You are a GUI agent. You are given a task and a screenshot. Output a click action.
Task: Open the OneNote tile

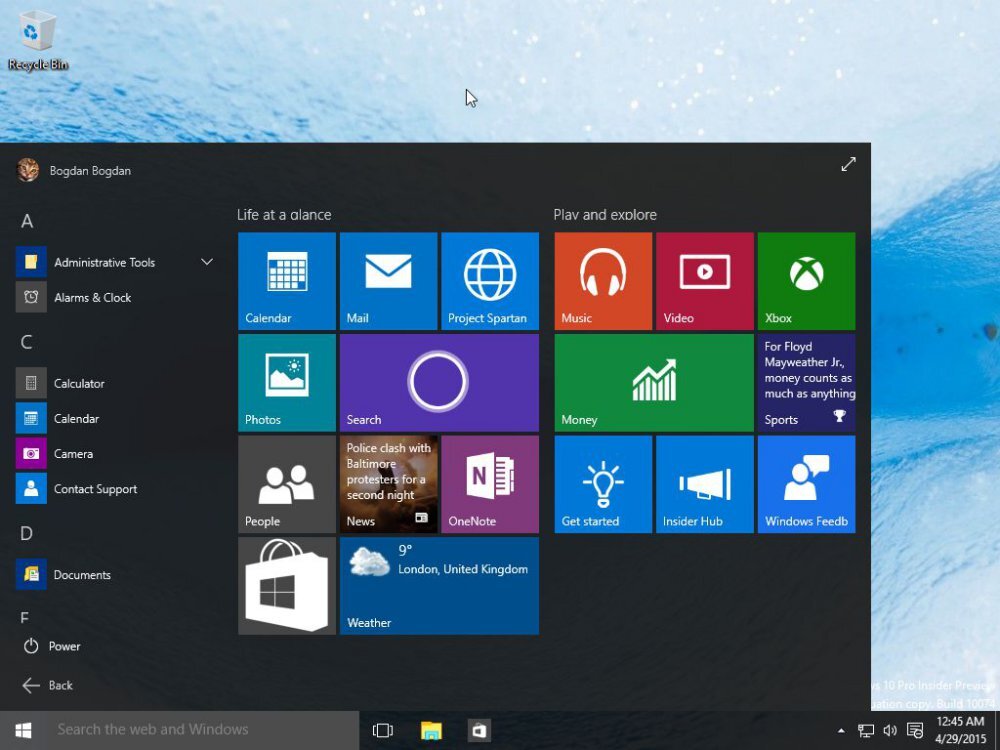click(x=490, y=484)
